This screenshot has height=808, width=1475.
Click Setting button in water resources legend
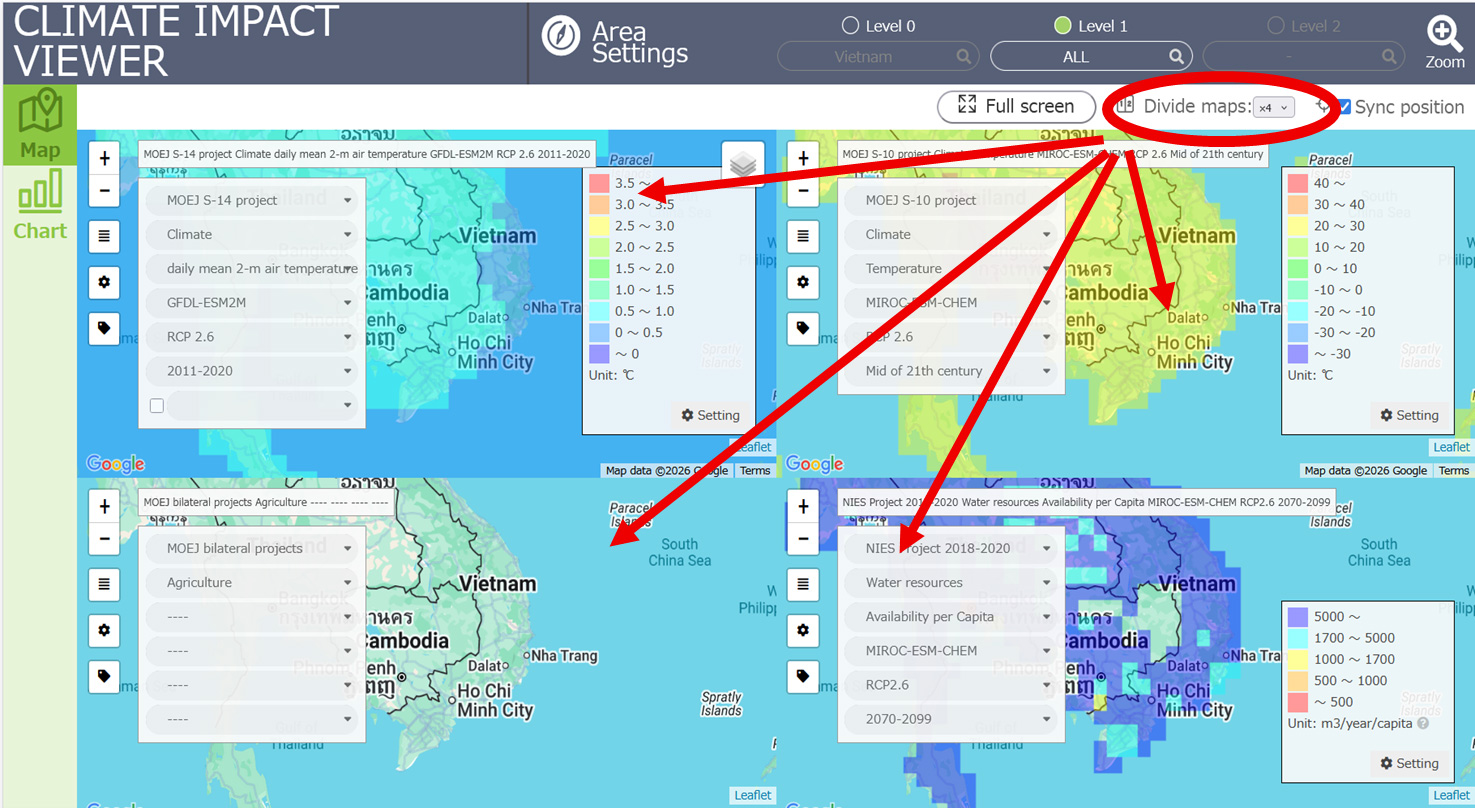(1409, 763)
